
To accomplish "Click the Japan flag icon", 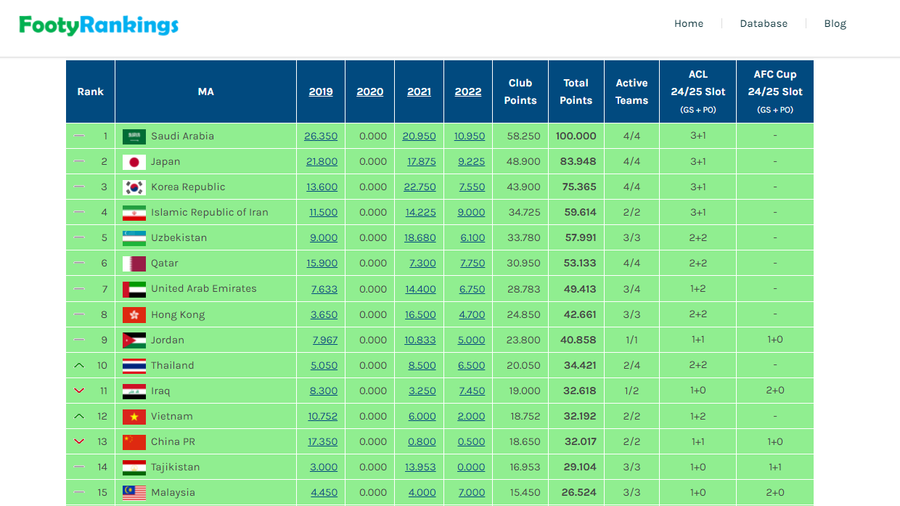I will point(134,162).
